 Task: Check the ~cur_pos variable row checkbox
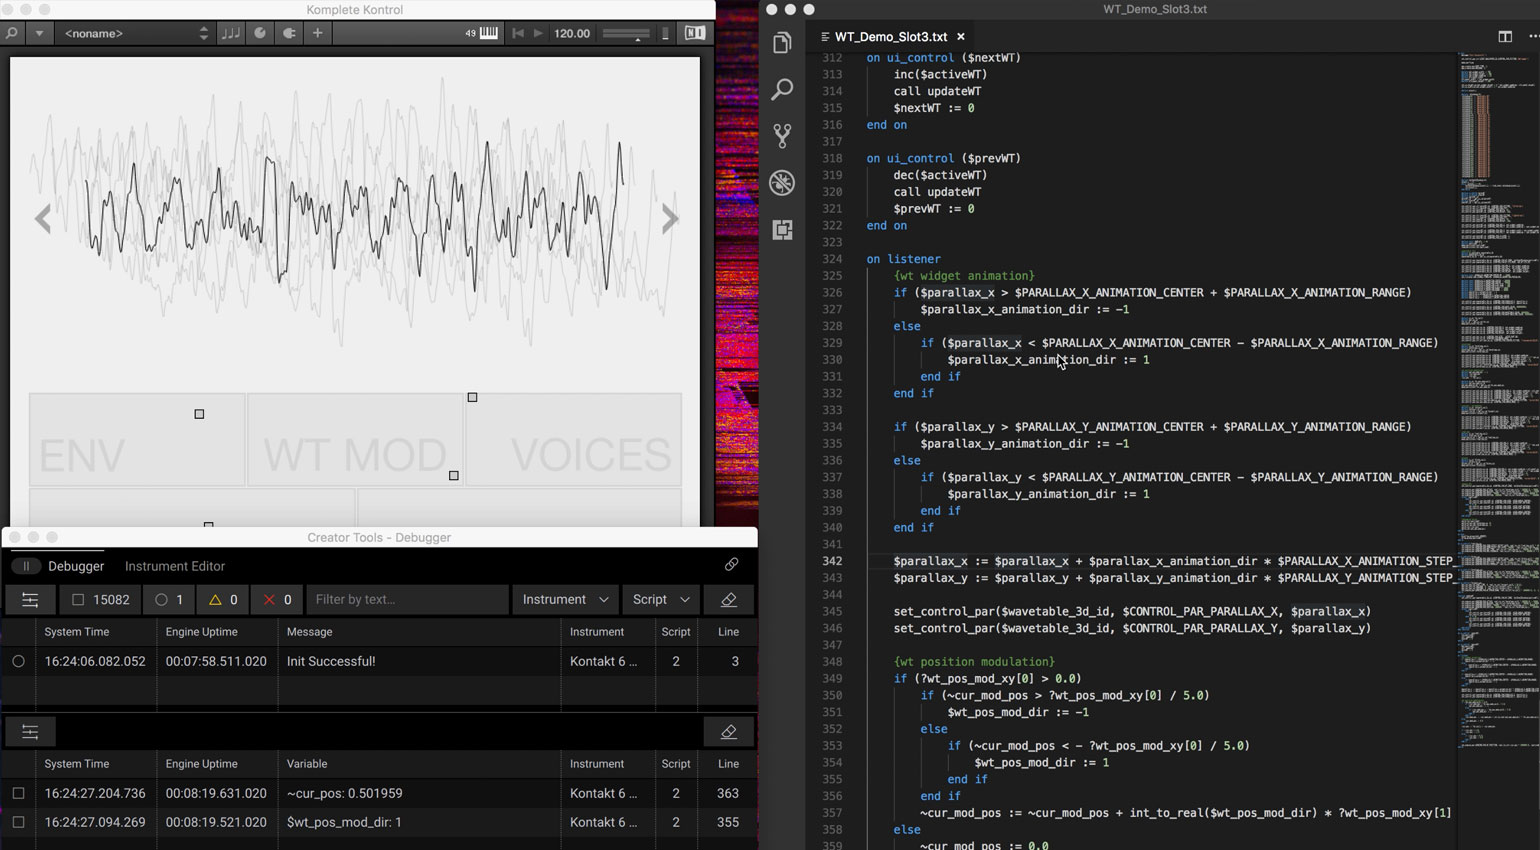click(18, 793)
